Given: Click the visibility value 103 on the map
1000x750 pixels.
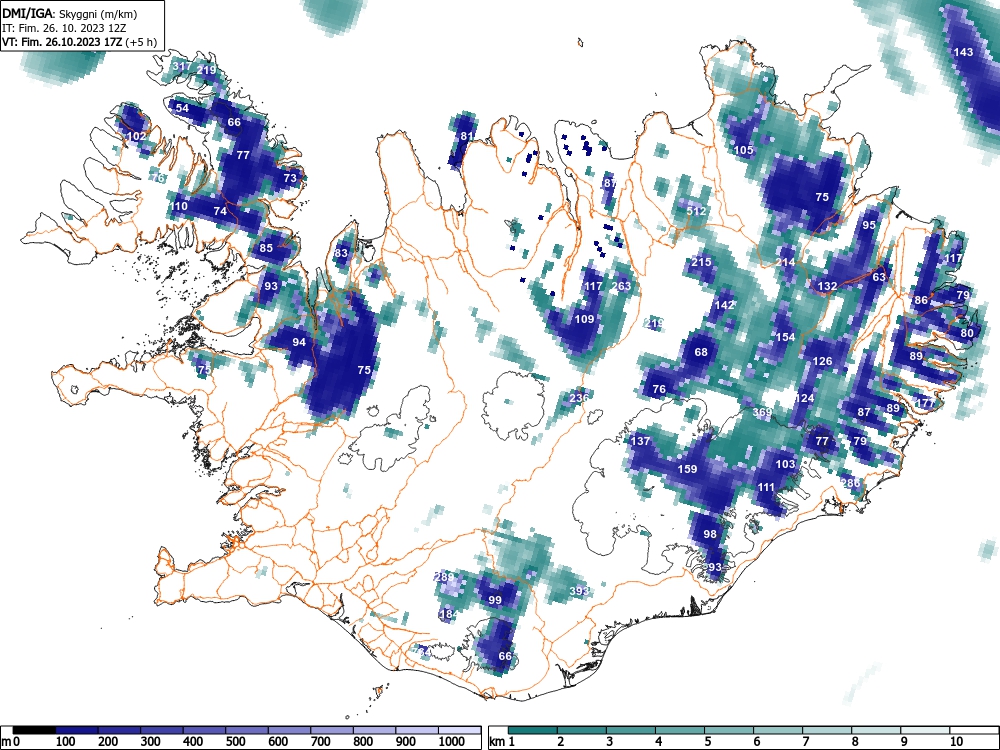Looking at the screenshot, I should coord(785,464).
